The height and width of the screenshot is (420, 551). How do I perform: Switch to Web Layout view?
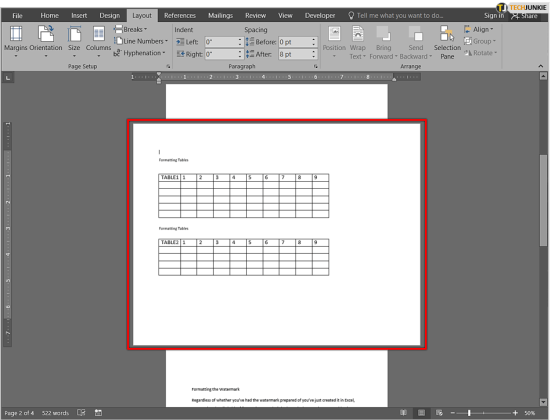coord(439,413)
